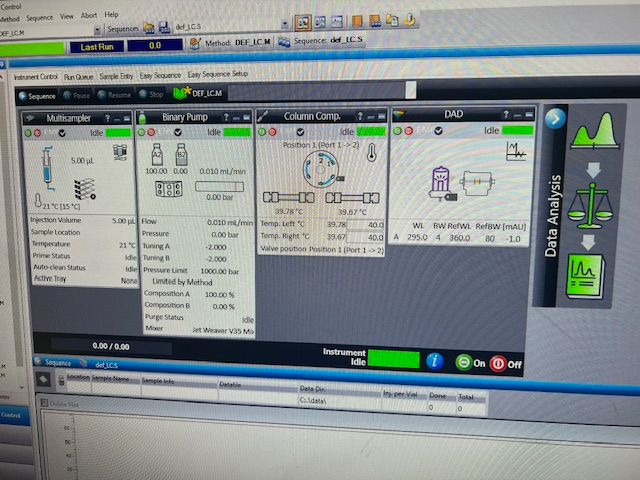The image size is (640, 480).
Task: Switch to the Run Queue tab
Action: tap(78, 77)
